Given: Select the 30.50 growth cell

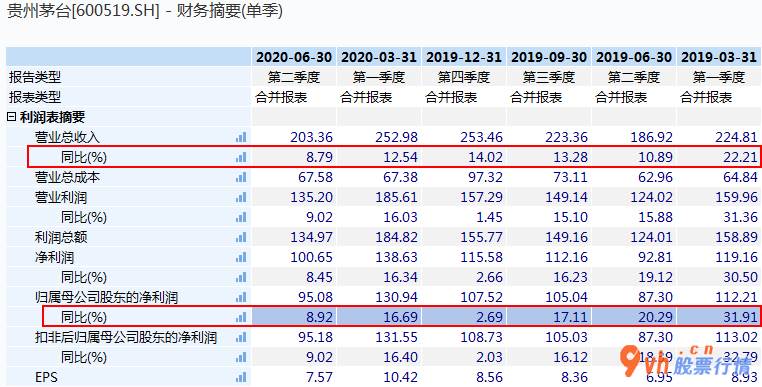Looking at the screenshot, I should [x=719, y=277].
